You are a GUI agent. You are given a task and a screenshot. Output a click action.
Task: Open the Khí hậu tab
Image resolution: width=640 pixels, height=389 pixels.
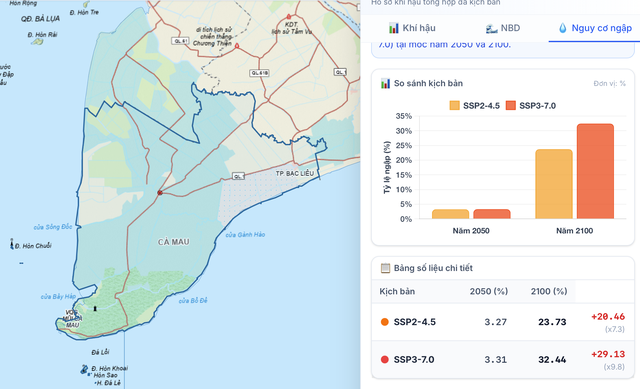pos(412,28)
